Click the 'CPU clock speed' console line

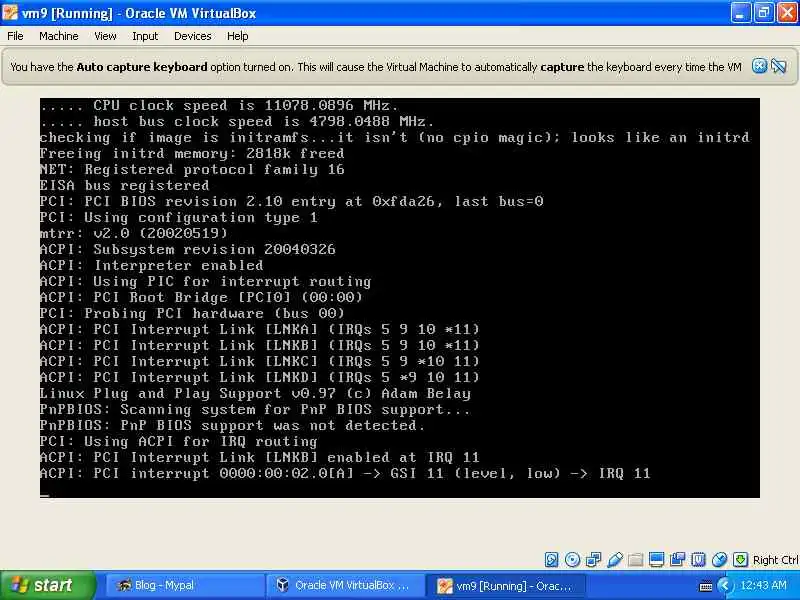tap(219, 106)
